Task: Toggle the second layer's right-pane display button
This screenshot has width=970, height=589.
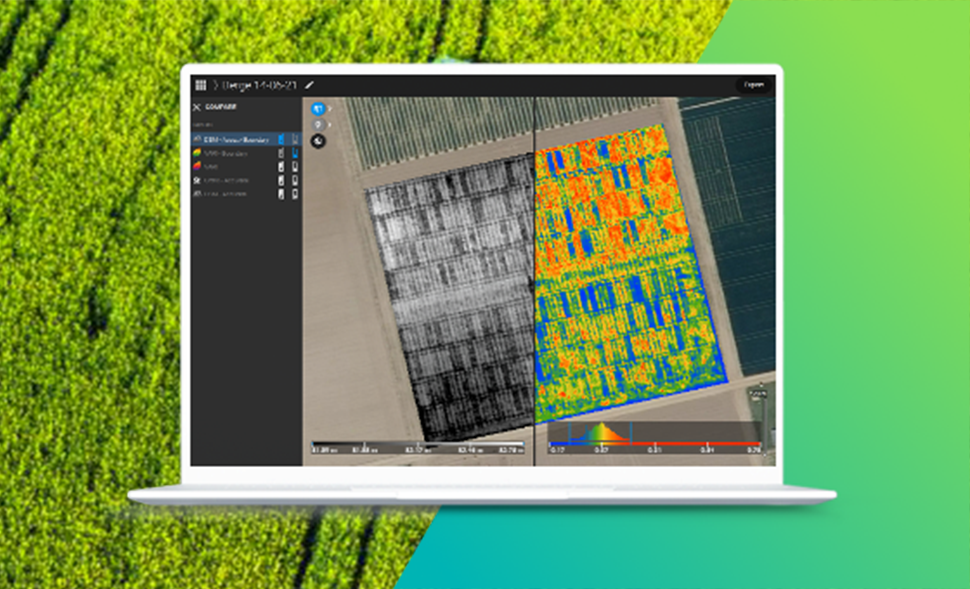Action: tap(295, 153)
